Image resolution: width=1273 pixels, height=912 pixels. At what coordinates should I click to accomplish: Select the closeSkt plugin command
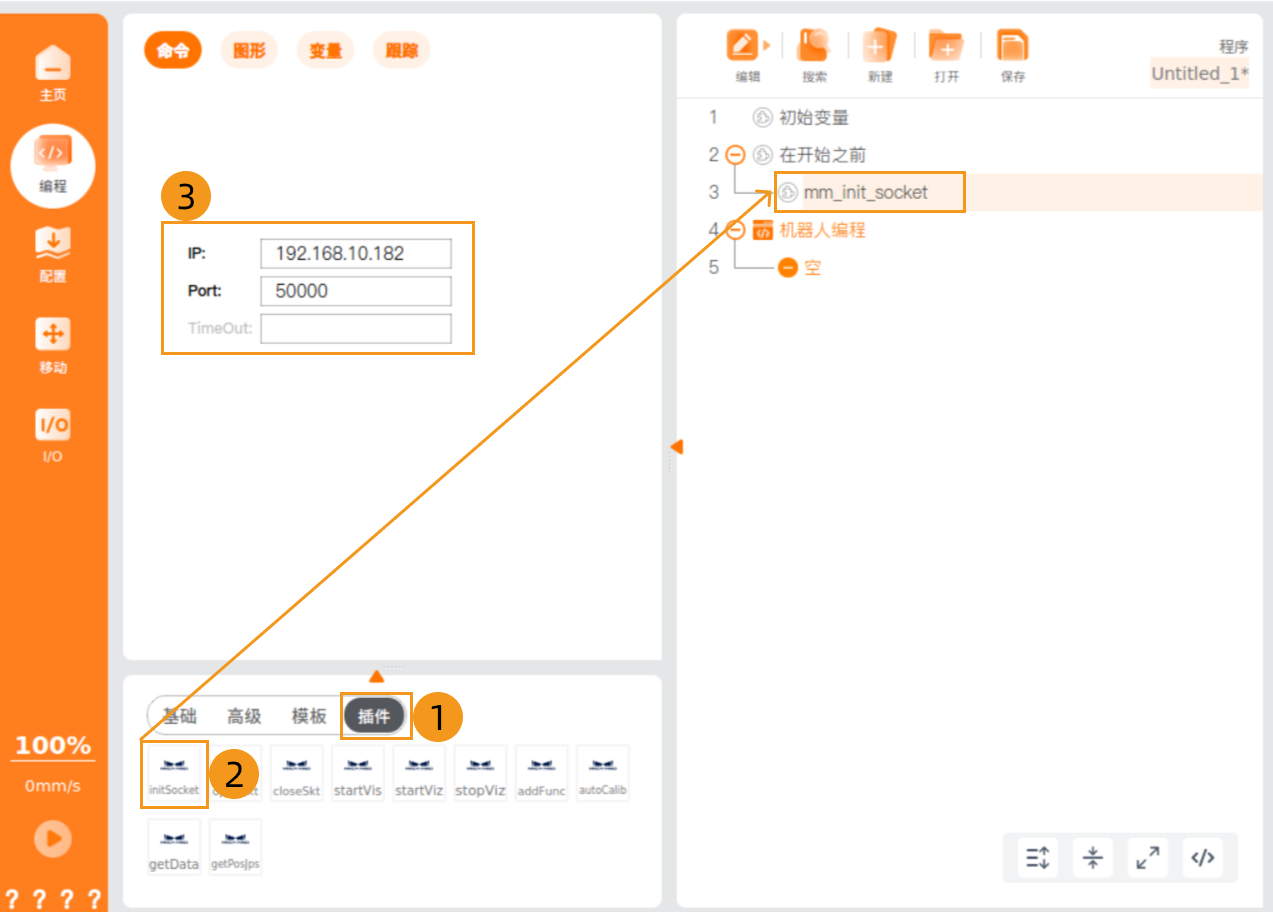297,774
